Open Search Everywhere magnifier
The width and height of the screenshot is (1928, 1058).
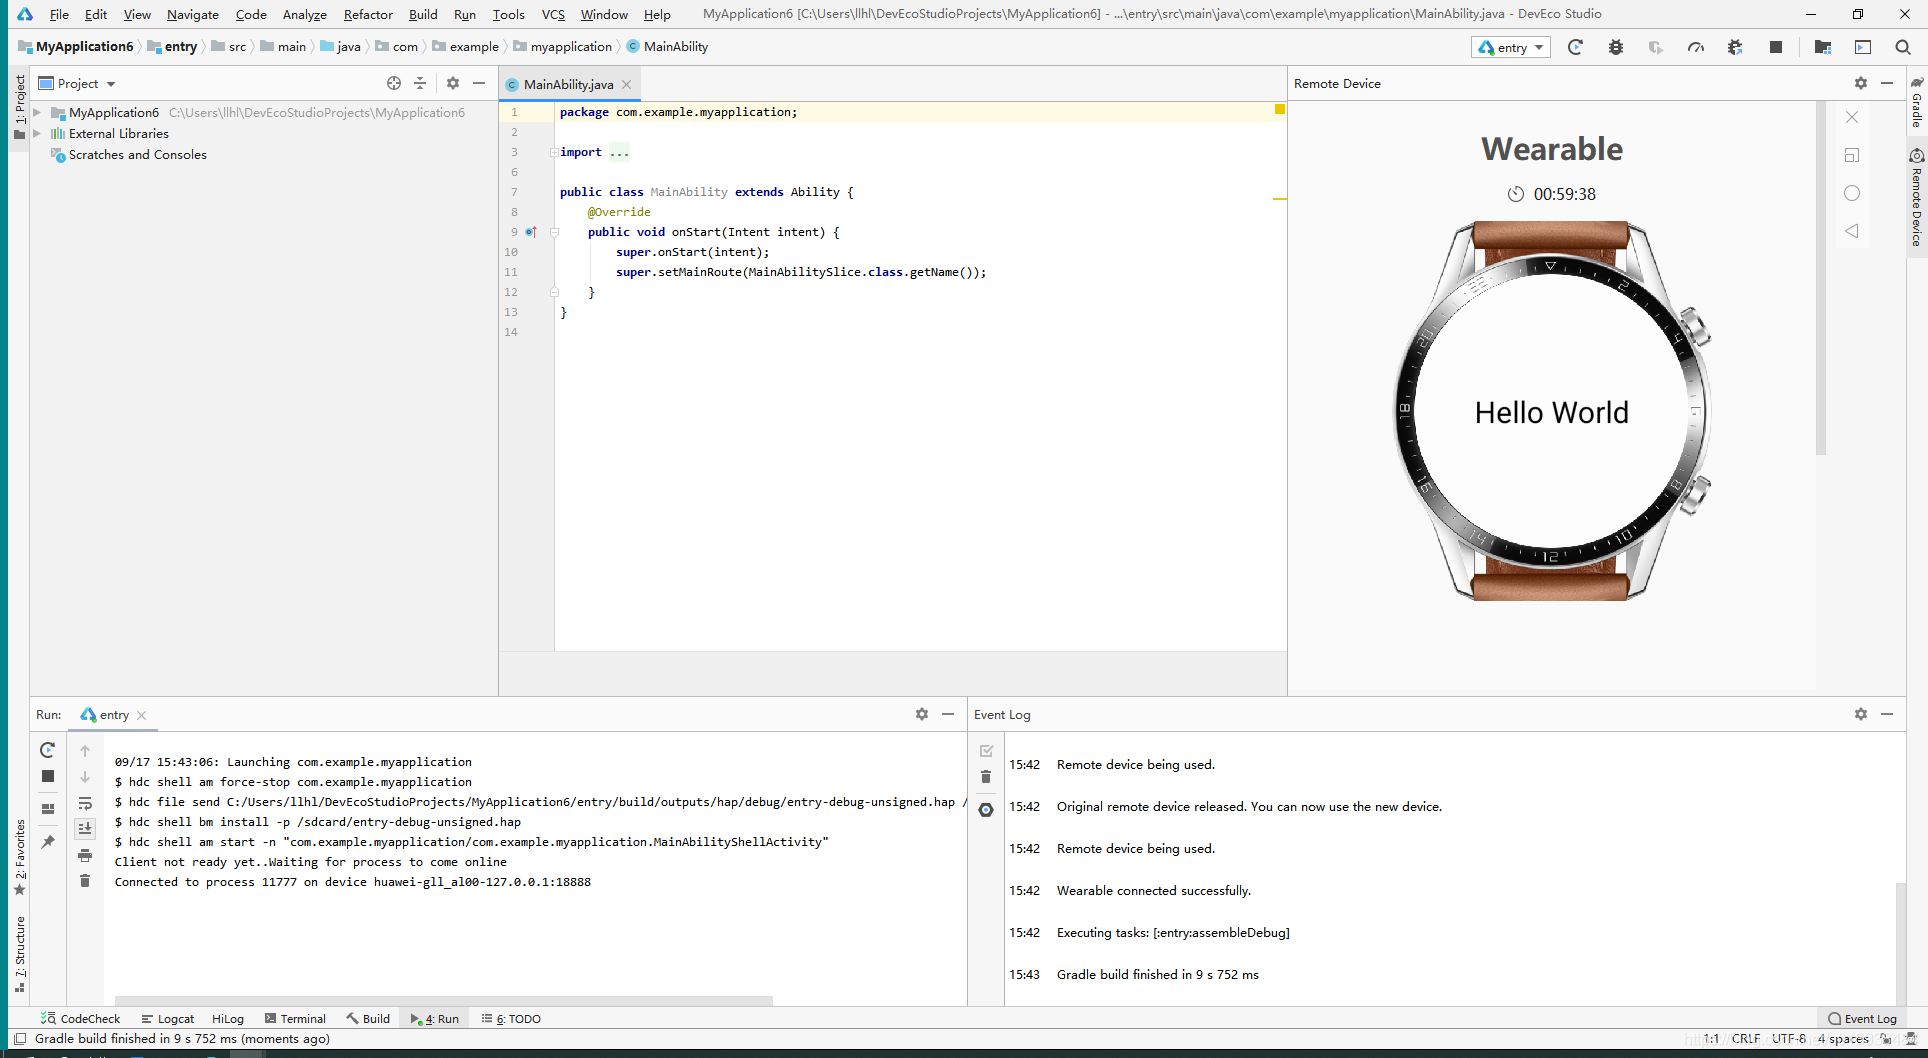coord(1903,47)
